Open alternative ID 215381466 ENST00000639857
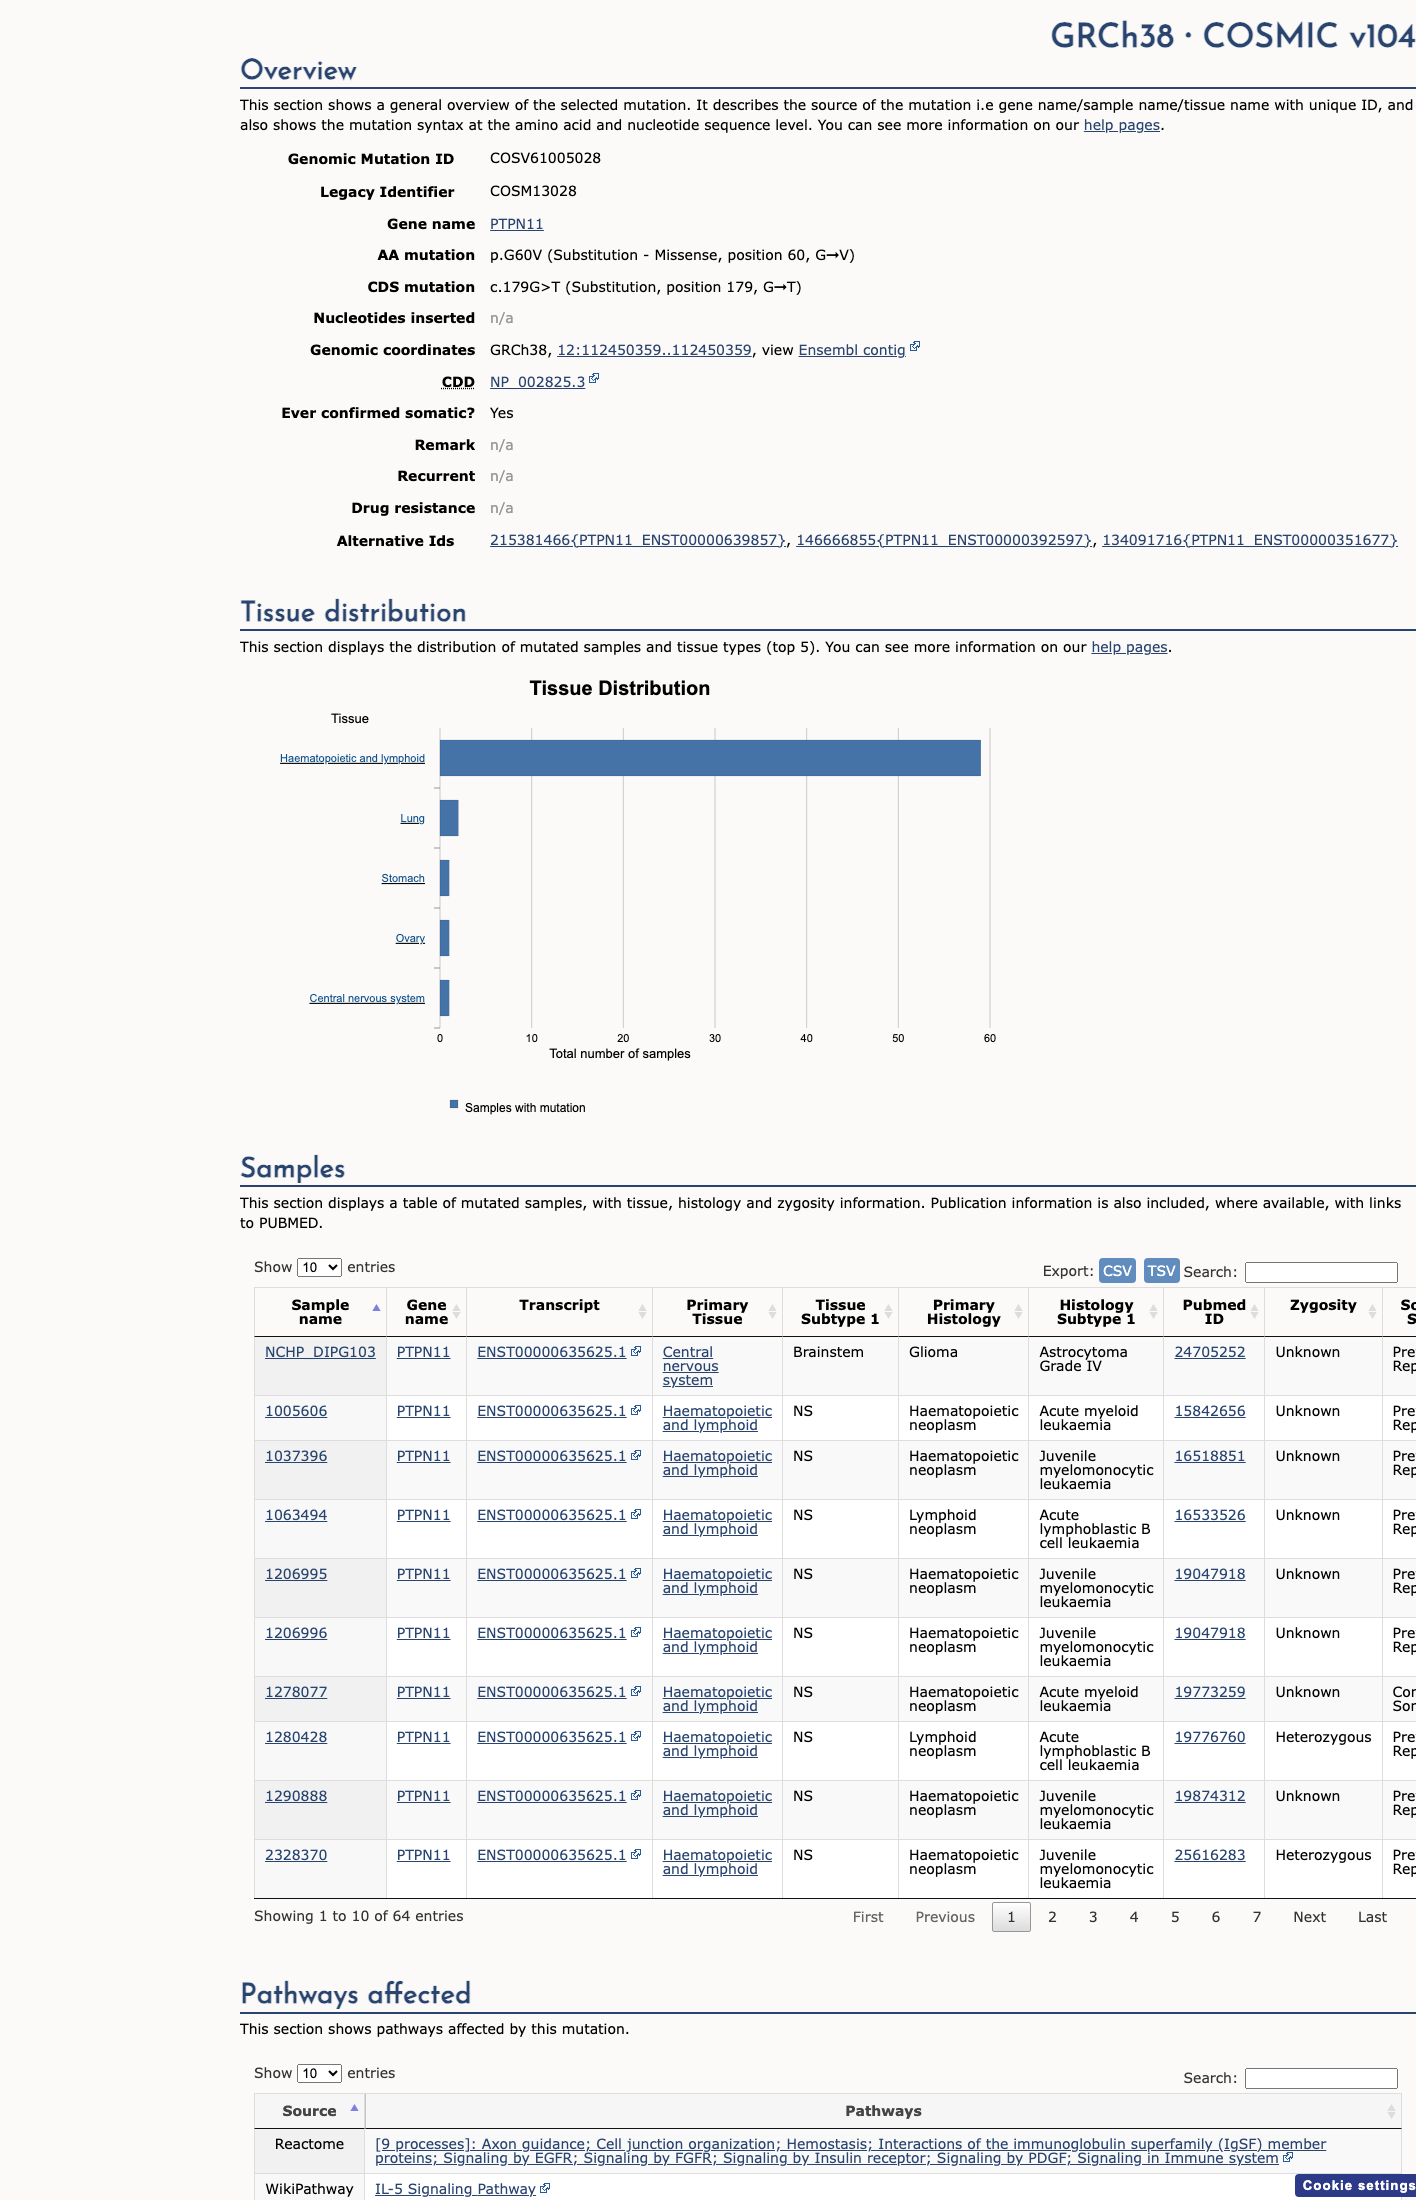Viewport: 1416px width, 2200px height. (x=638, y=540)
